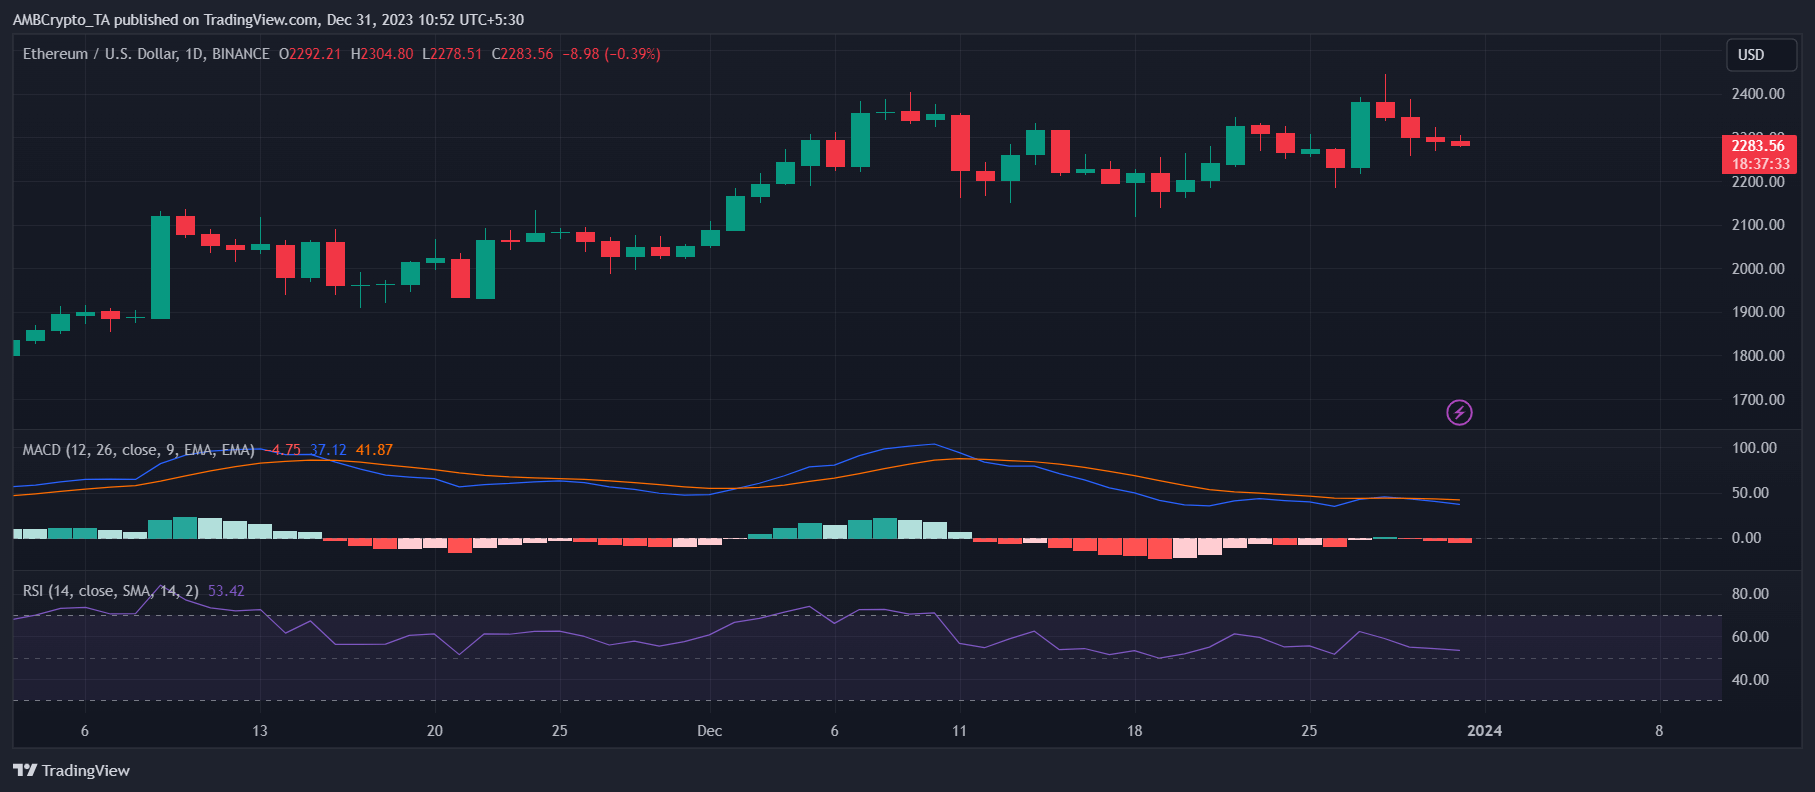Select the MACD (12, 26, close) indicator label
This screenshot has height=792, width=1815.
138,450
